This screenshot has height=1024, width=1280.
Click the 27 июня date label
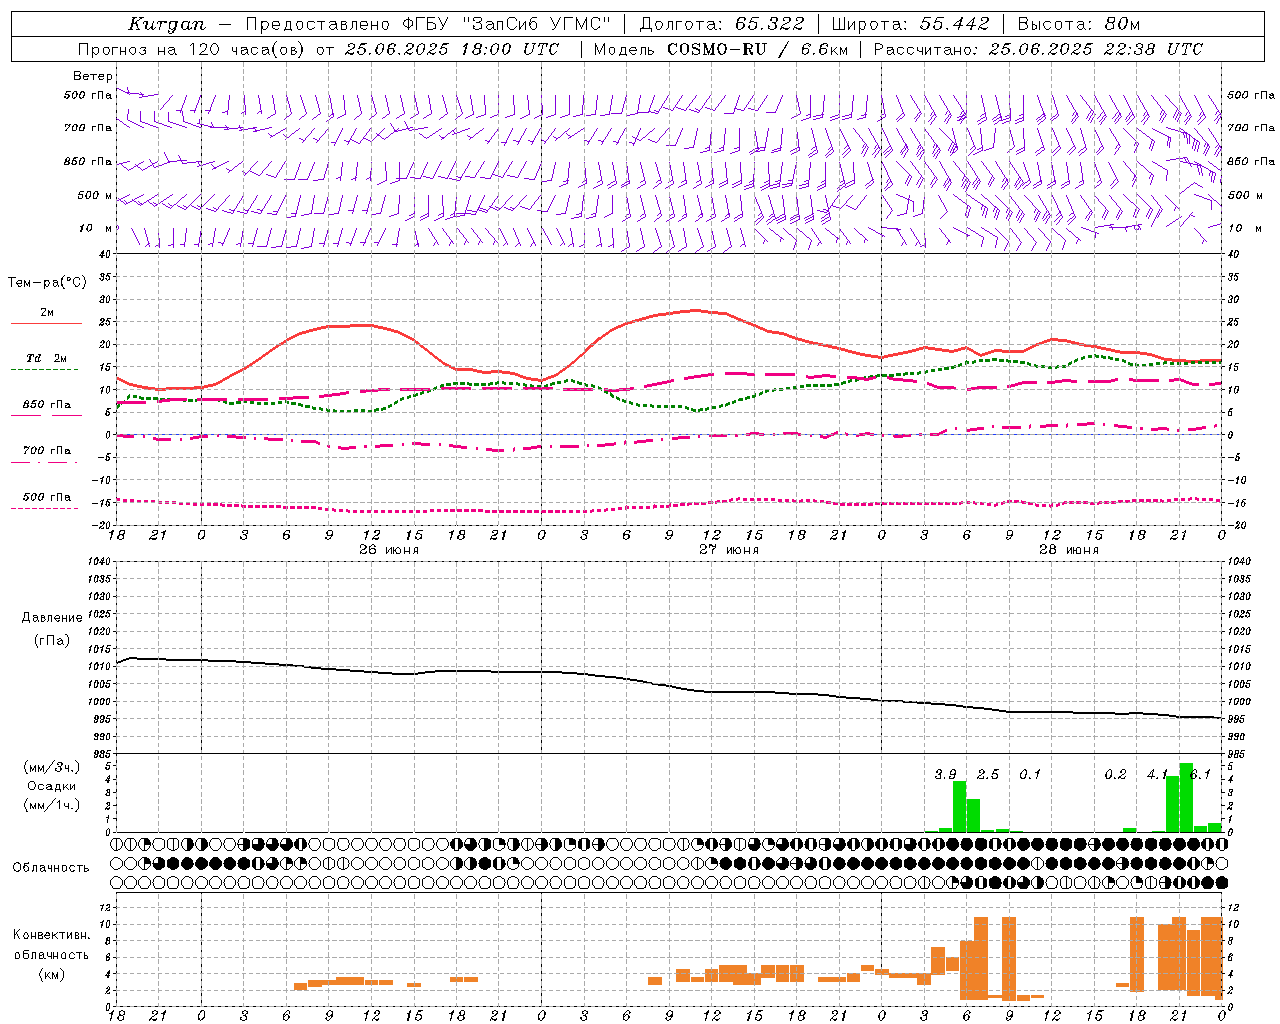(x=729, y=550)
